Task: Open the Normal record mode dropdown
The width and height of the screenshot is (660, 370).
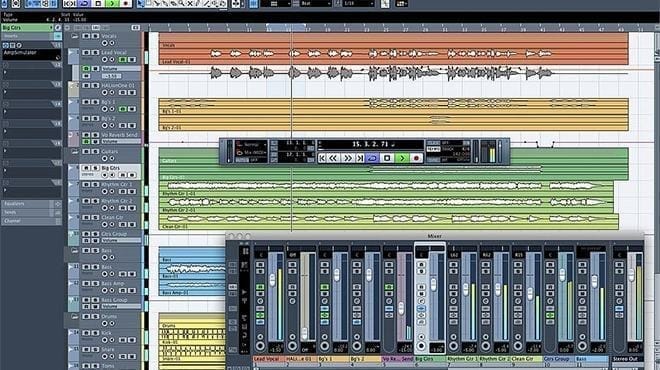Action: pyautogui.click(x=252, y=144)
